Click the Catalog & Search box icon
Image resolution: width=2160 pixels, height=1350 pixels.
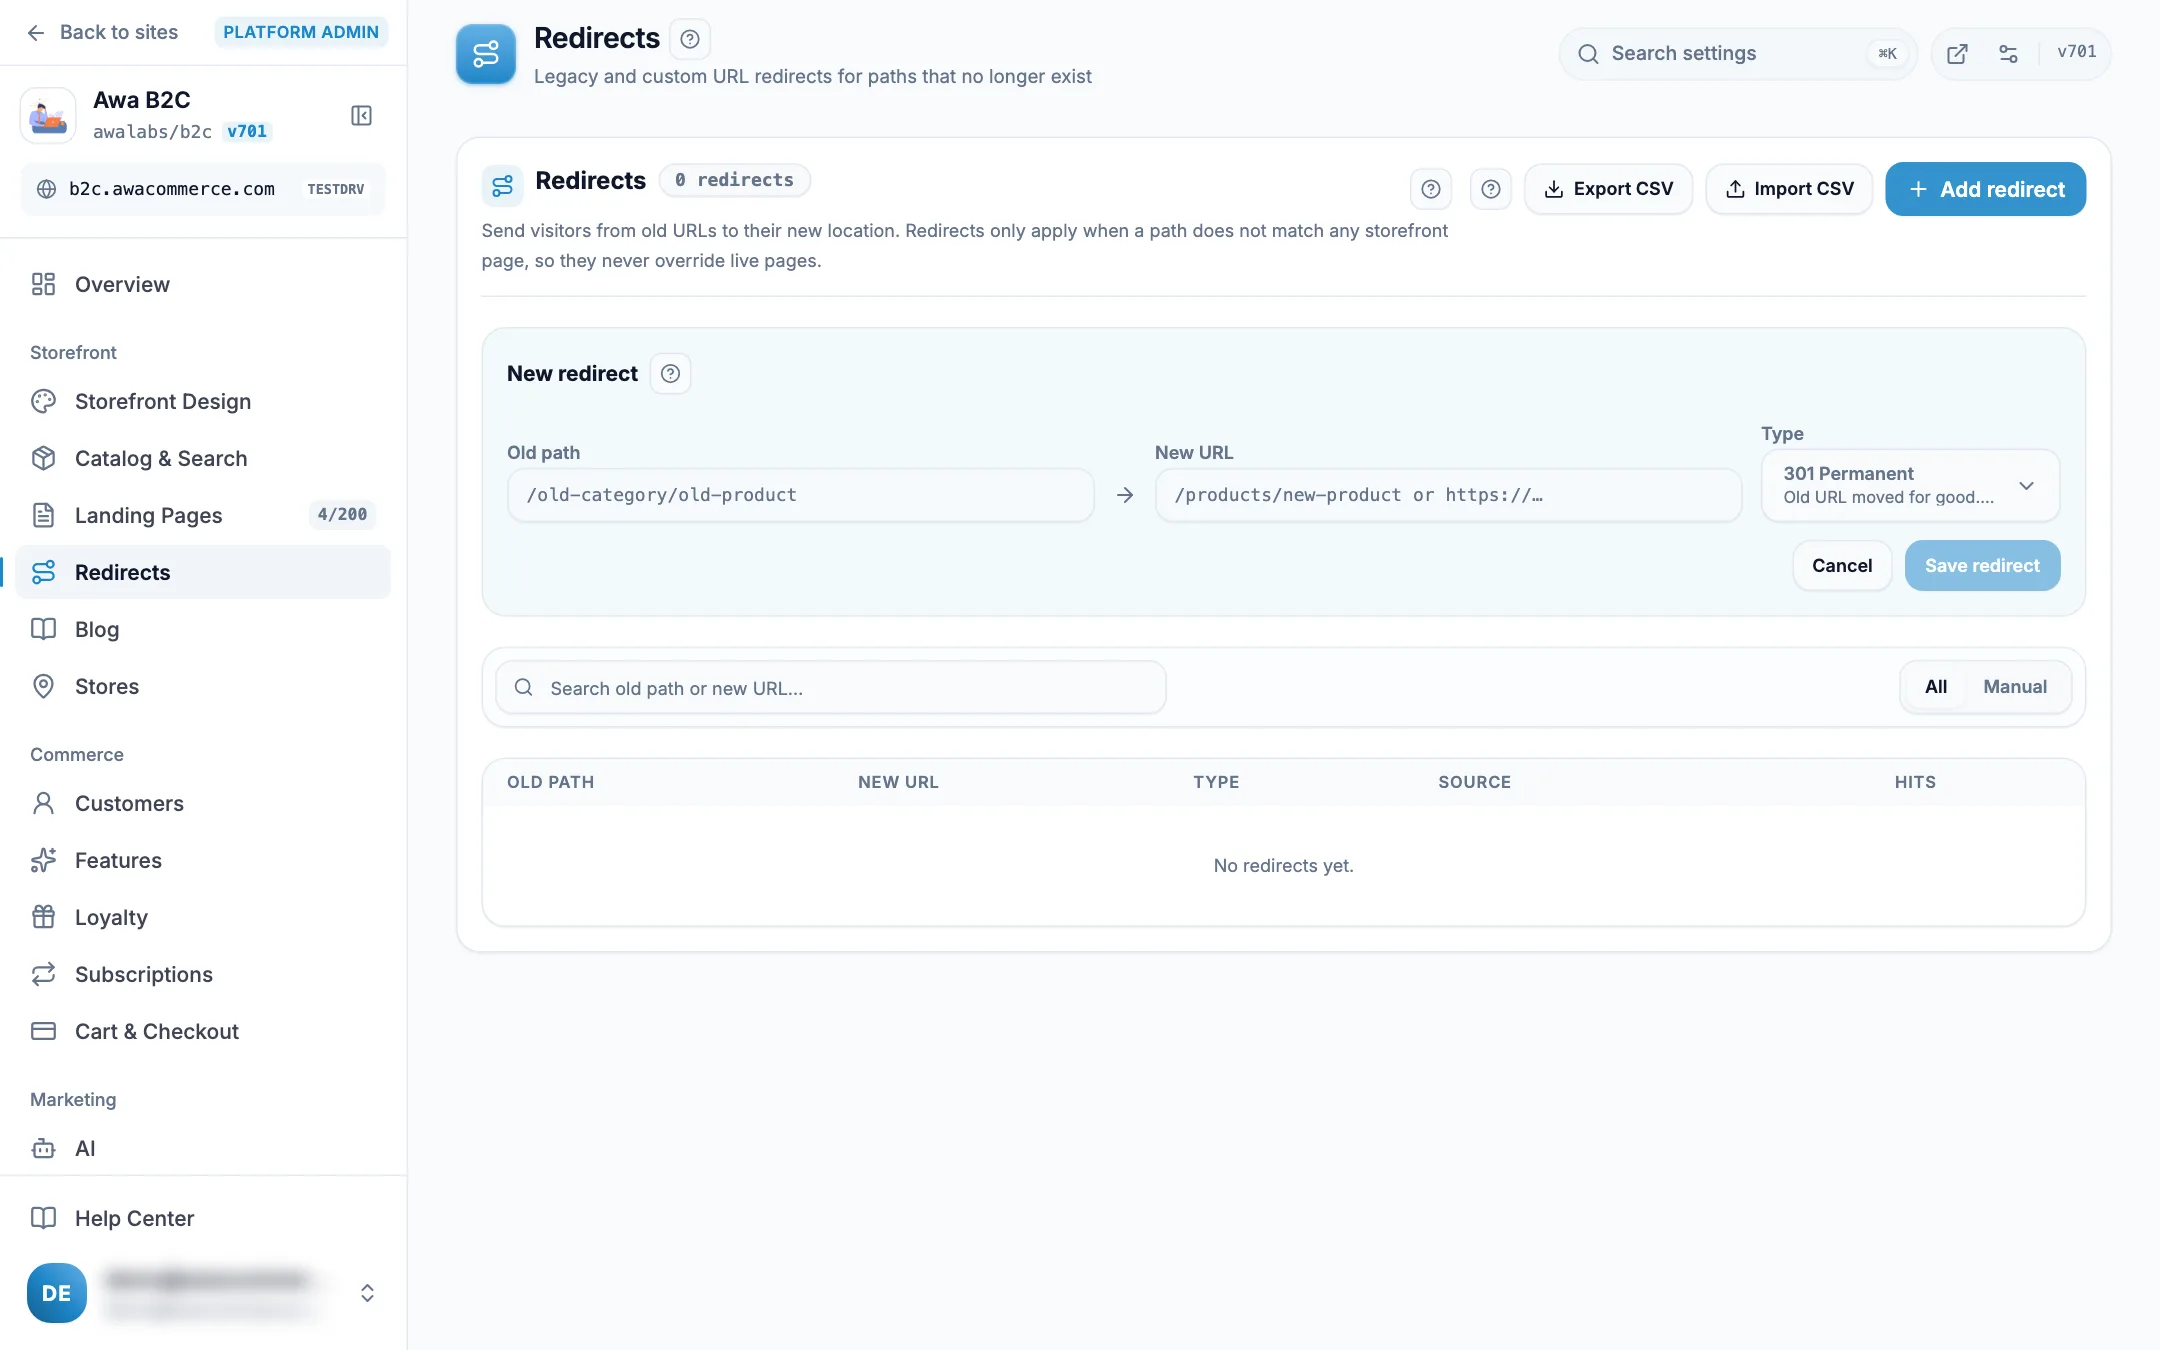click(x=43, y=458)
